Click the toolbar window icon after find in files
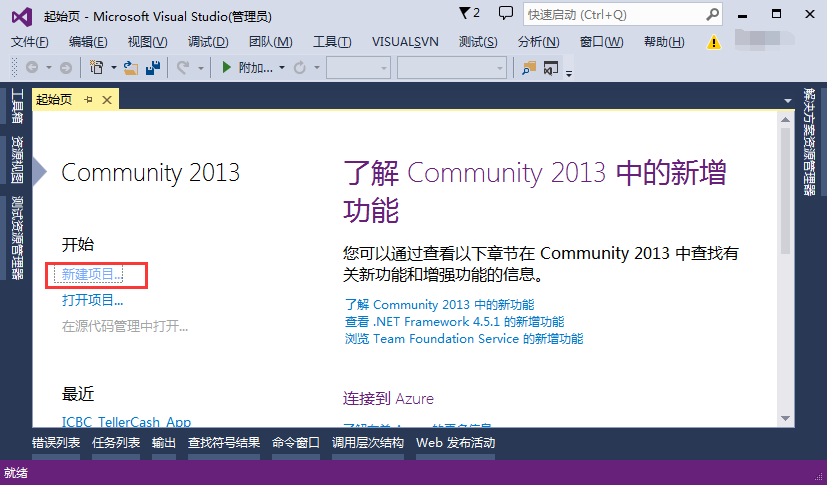 [x=551, y=68]
